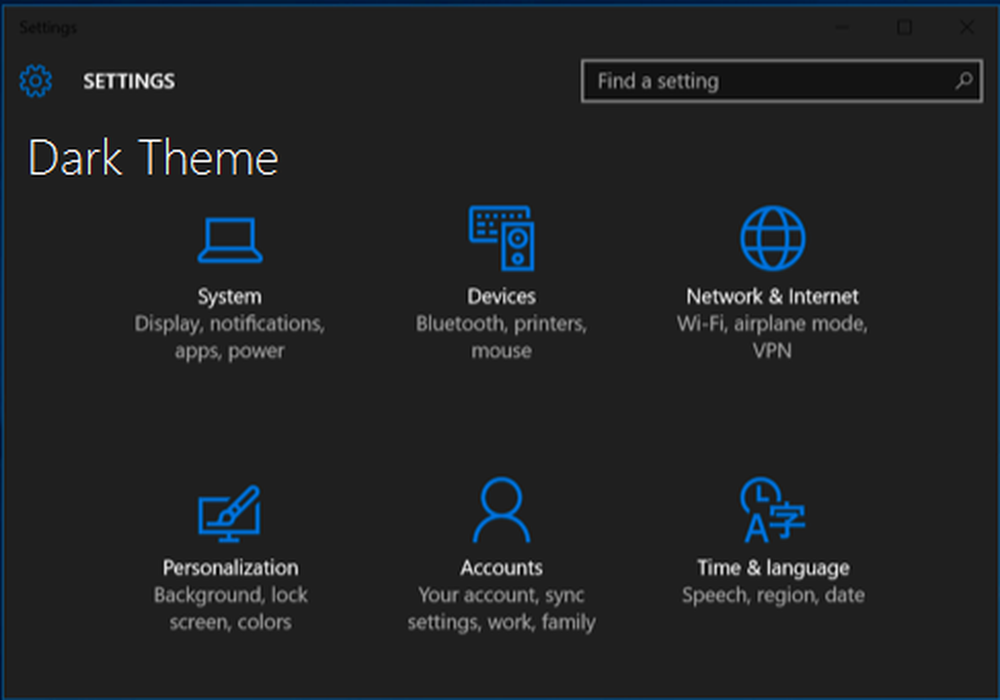Screen dimensions: 1000x700
Task: Select the Devices category label
Action: coord(501,296)
